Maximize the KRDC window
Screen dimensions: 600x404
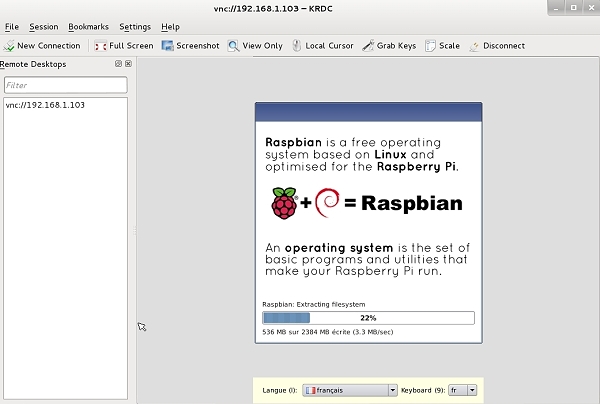pyautogui.click(x=574, y=8)
